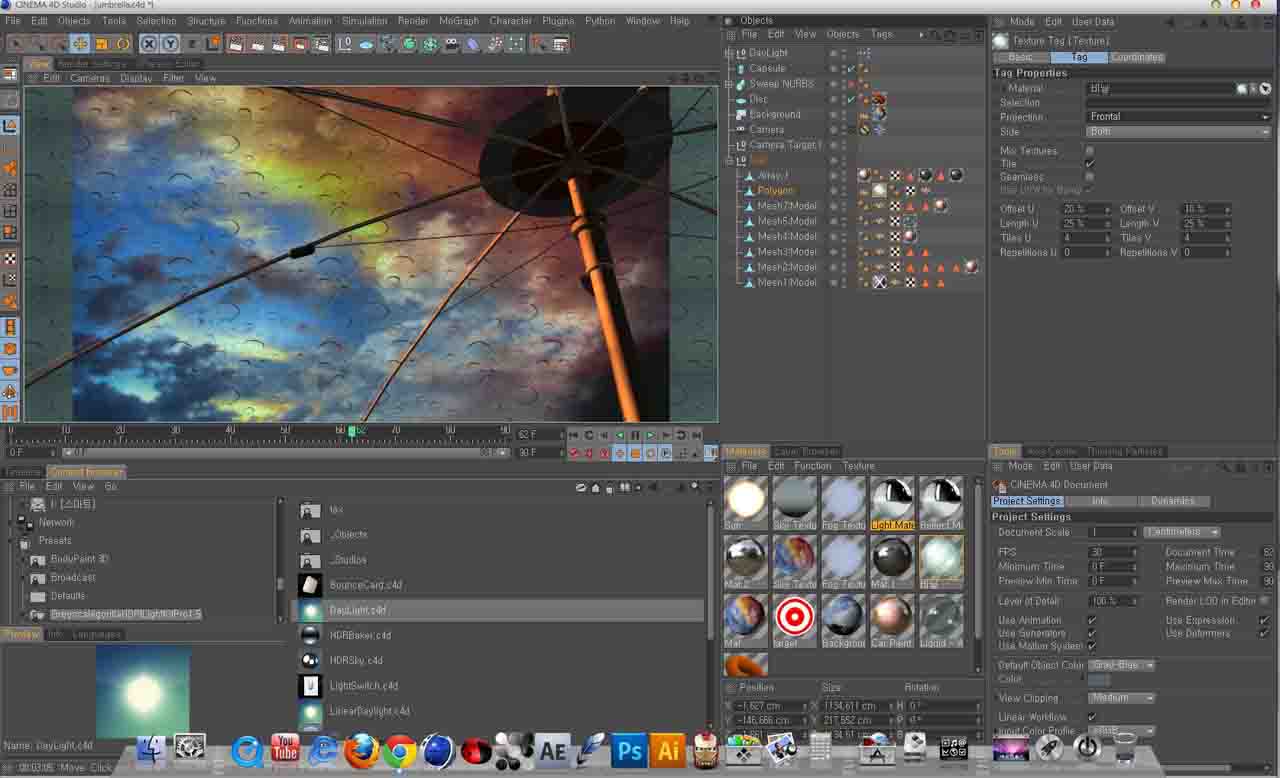Open Default Object Color dropdown
This screenshot has width=1280, height=778.
coord(1121,665)
